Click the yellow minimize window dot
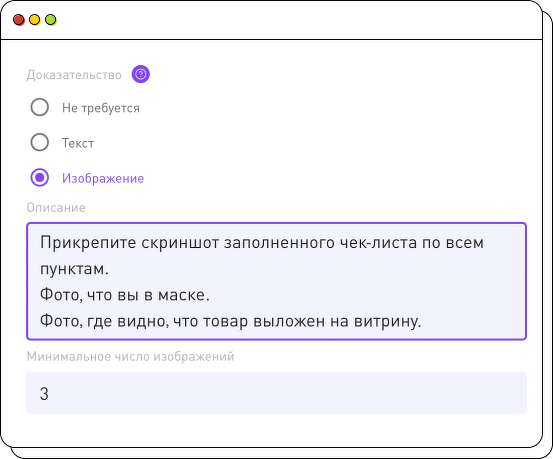Image resolution: width=553 pixels, height=459 pixels. pyautogui.click(x=35, y=20)
